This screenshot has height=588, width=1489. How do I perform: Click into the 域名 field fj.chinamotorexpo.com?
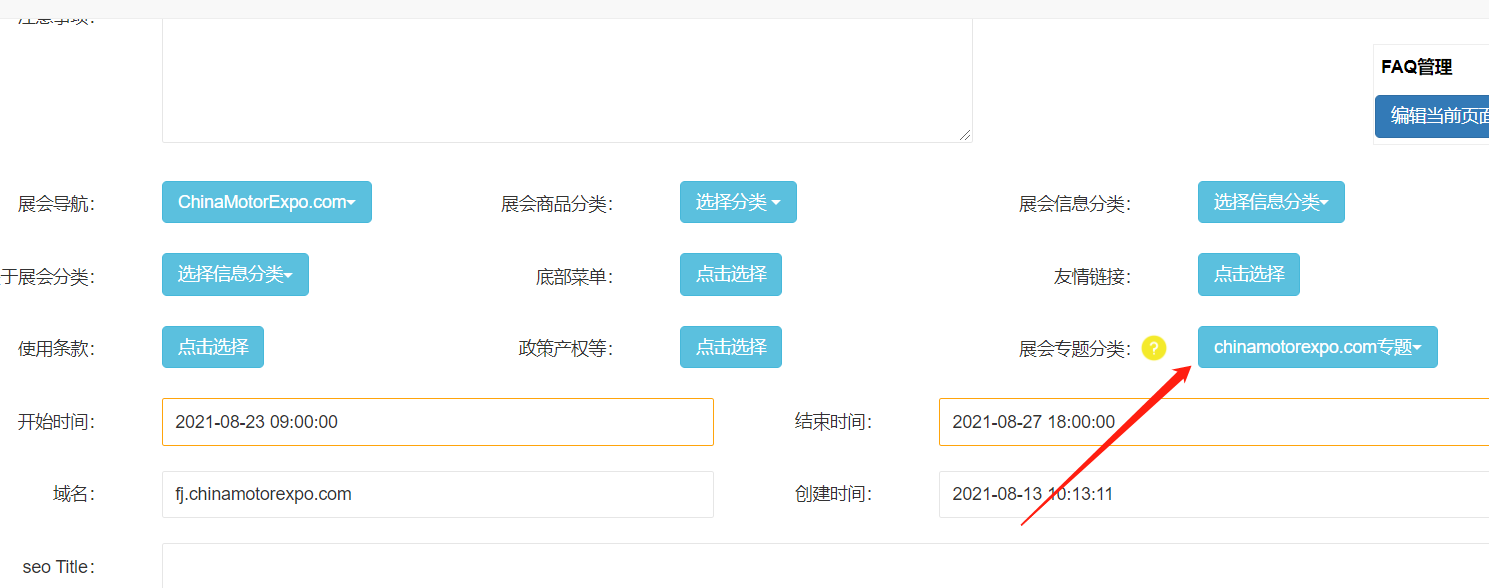click(437, 494)
